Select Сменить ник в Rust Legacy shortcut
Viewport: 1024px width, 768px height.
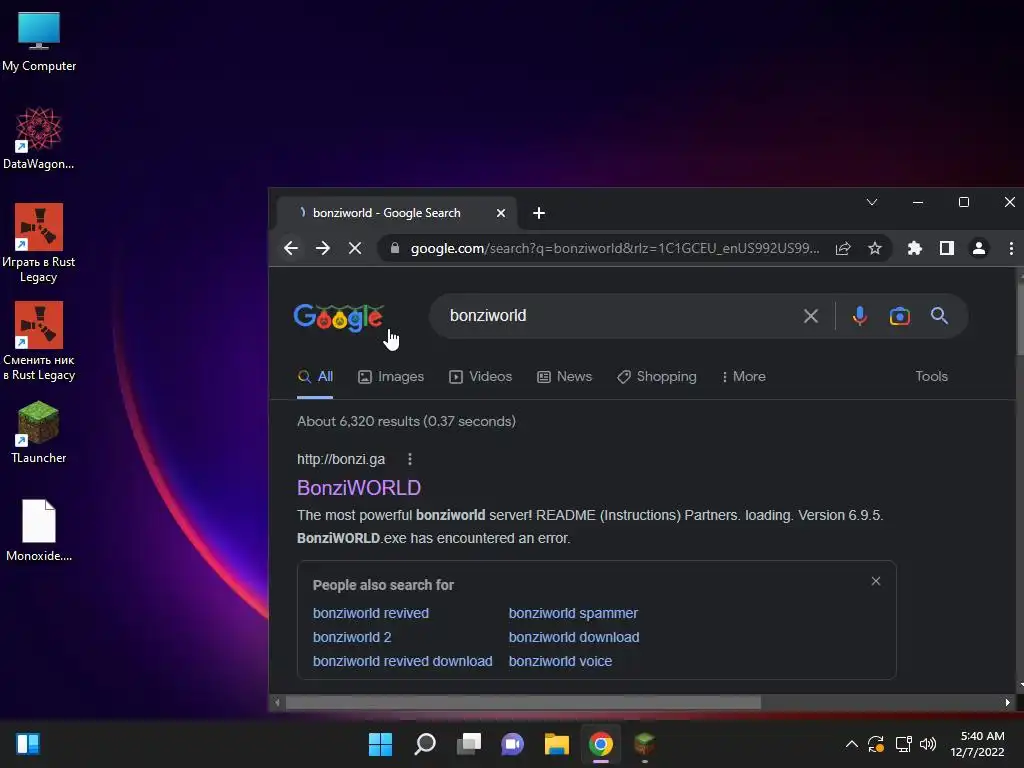tap(39, 341)
